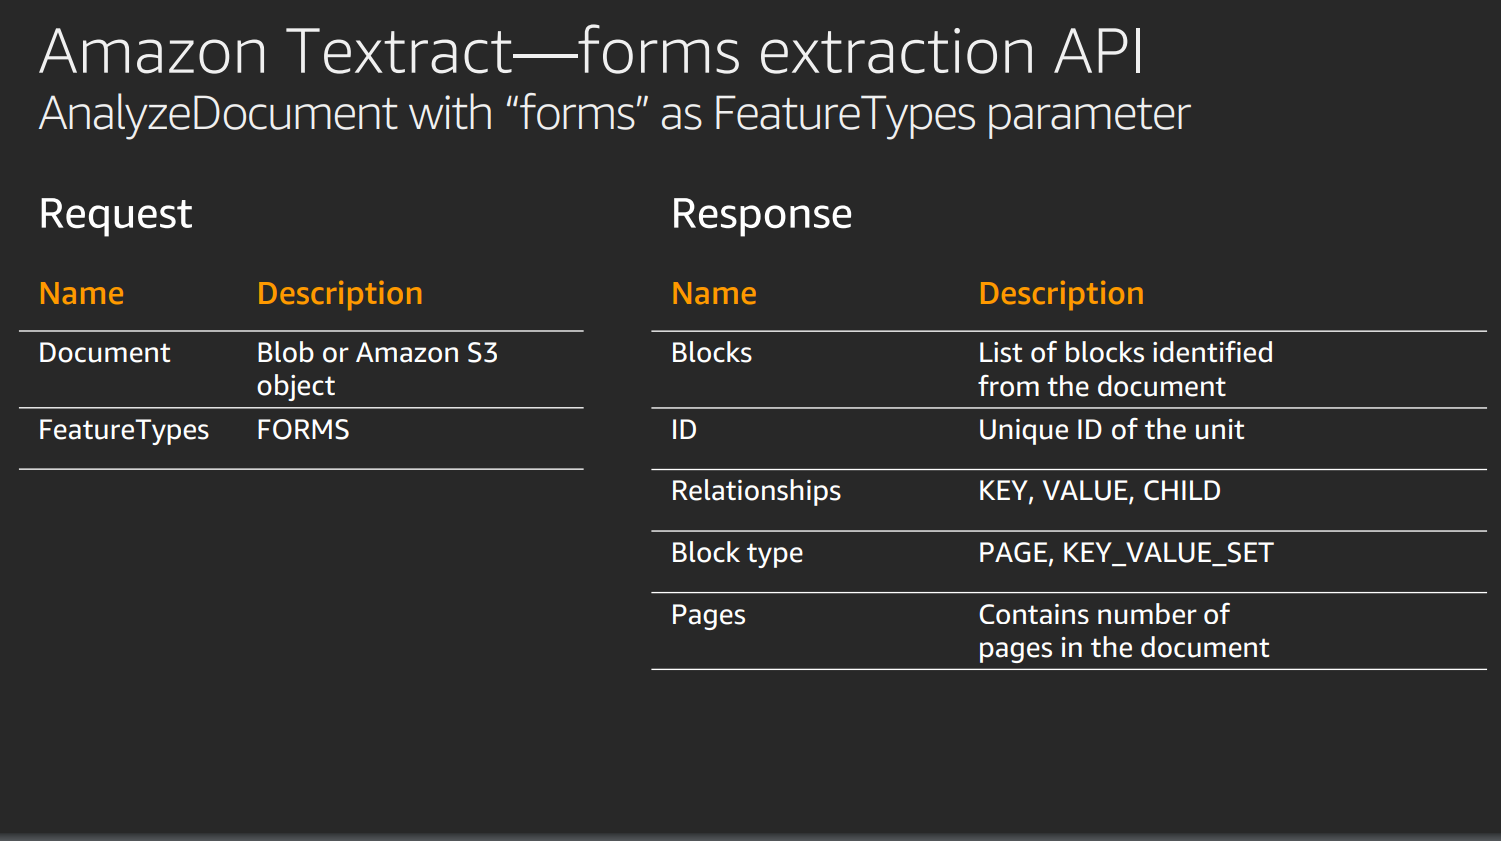Image resolution: width=1501 pixels, height=841 pixels.
Task: Select the AnalyzeDocument subtitle text
Action: 613,114
